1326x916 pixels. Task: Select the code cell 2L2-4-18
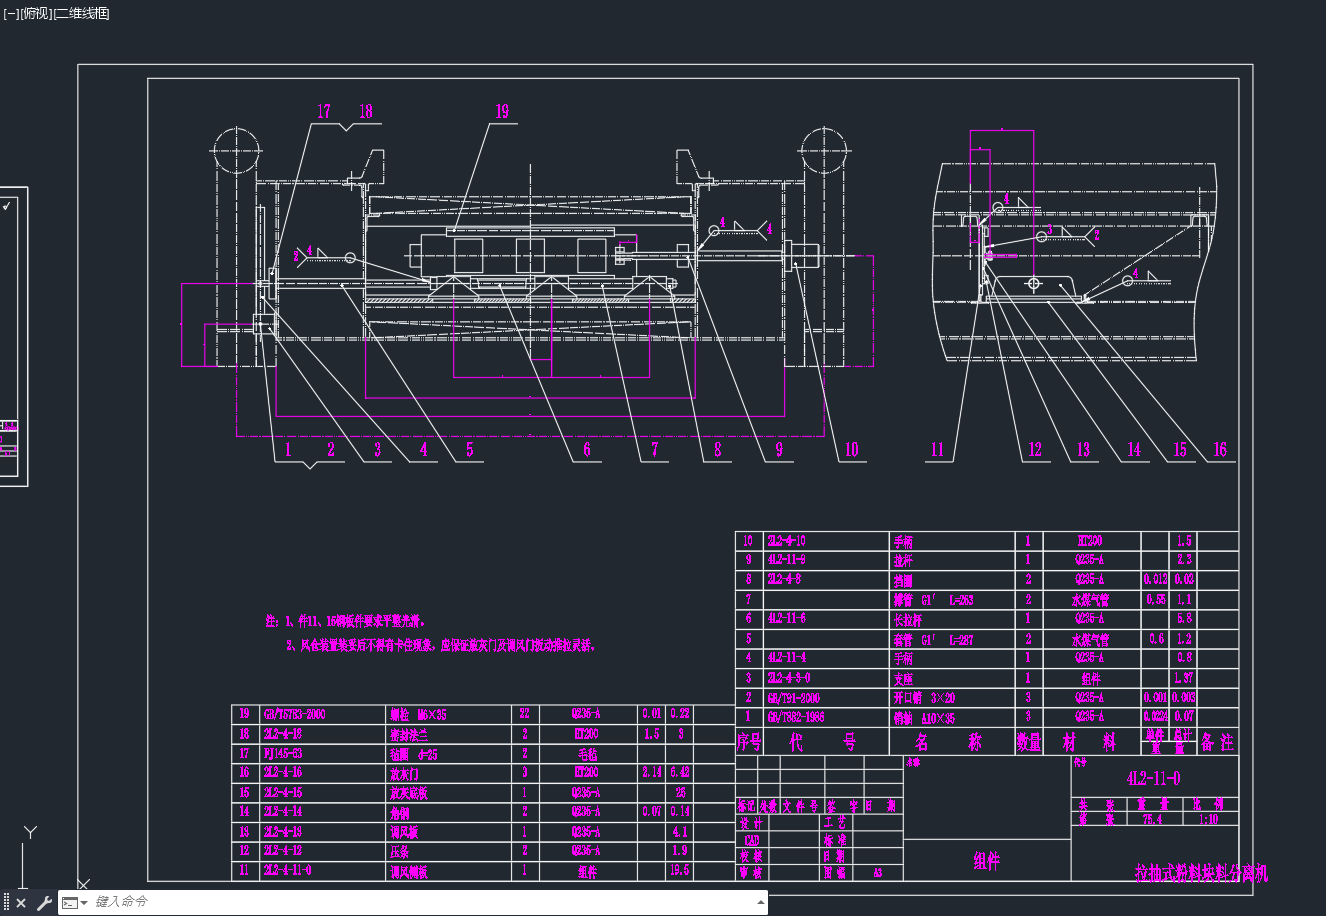(283, 733)
